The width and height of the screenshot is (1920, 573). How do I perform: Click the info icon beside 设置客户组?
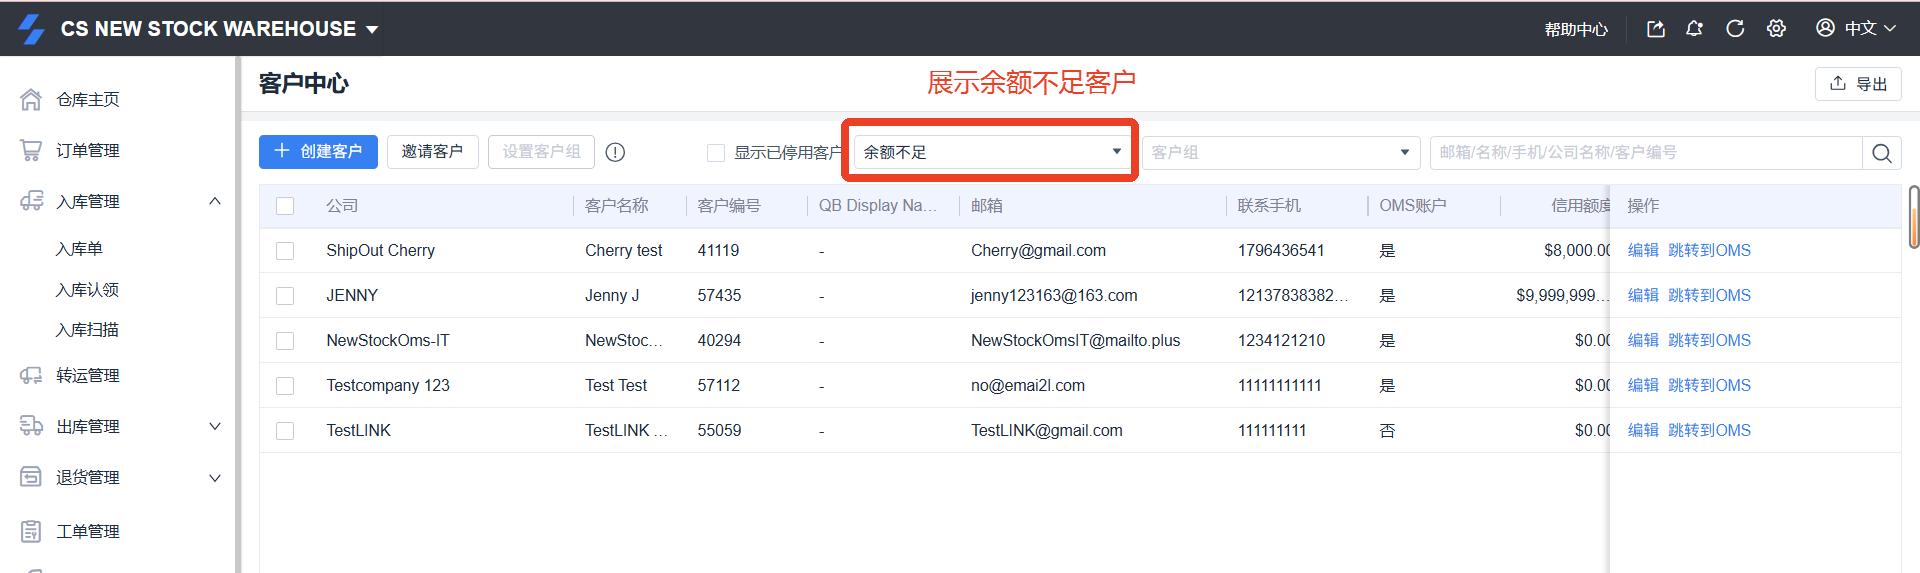tap(615, 152)
